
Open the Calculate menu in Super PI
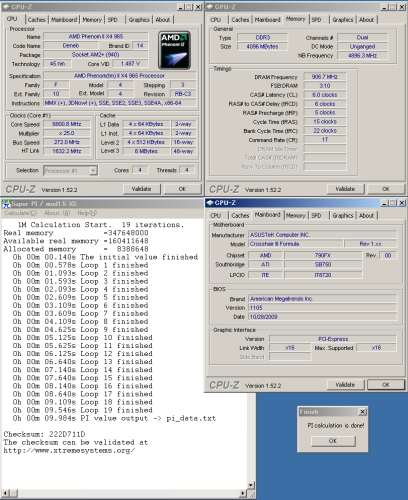click(x=20, y=213)
